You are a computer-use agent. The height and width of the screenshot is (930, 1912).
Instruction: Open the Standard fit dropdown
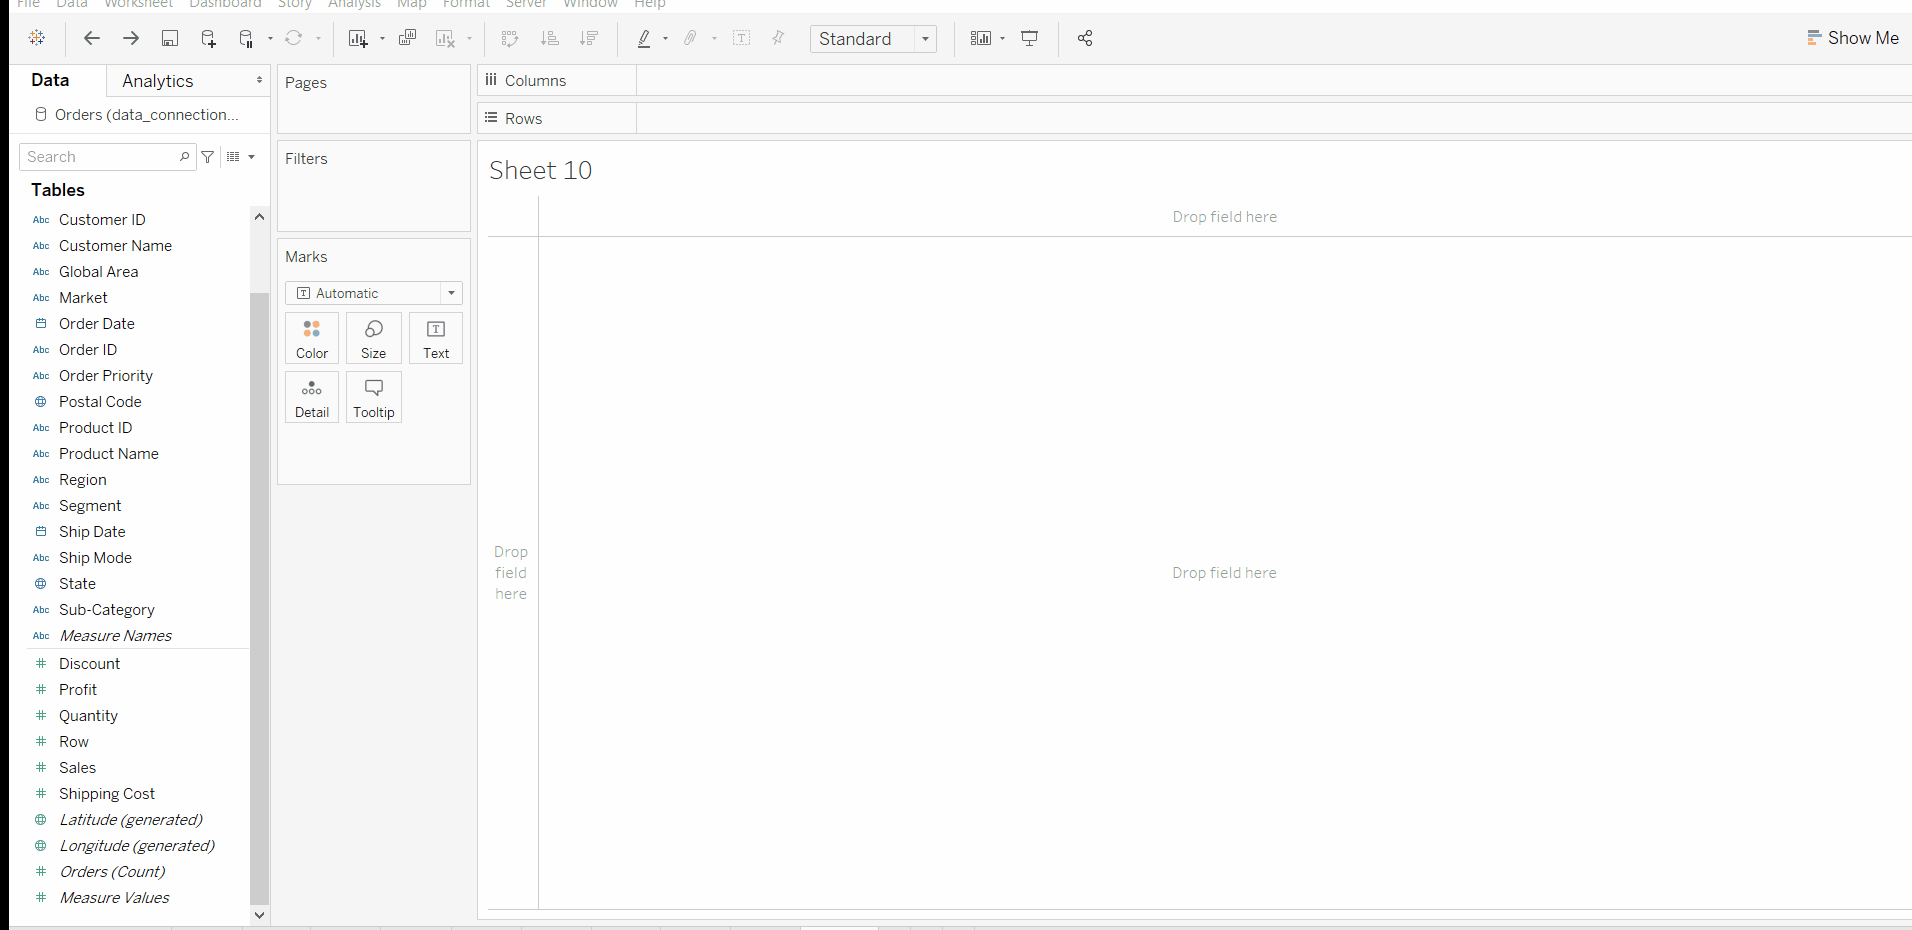pyautogui.click(x=873, y=39)
